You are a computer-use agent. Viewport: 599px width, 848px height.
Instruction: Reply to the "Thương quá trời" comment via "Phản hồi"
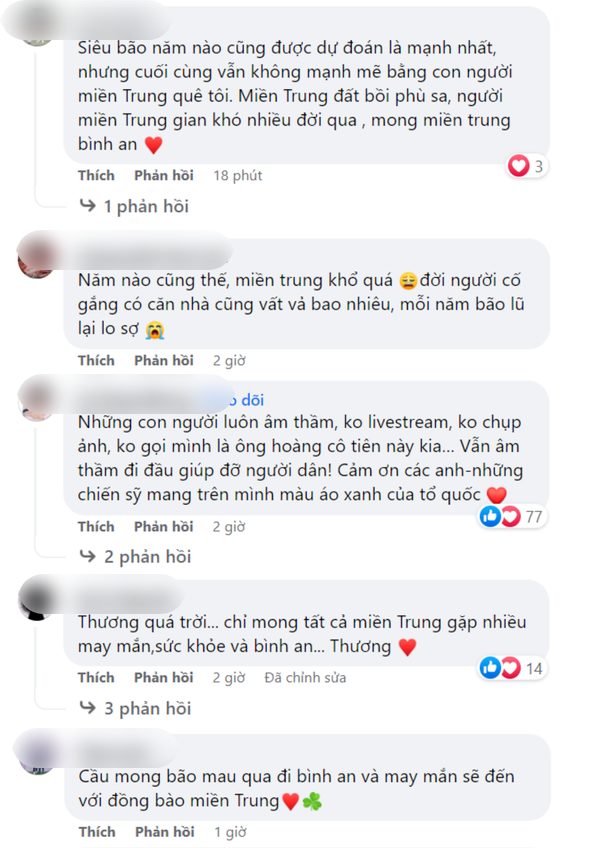(x=164, y=678)
